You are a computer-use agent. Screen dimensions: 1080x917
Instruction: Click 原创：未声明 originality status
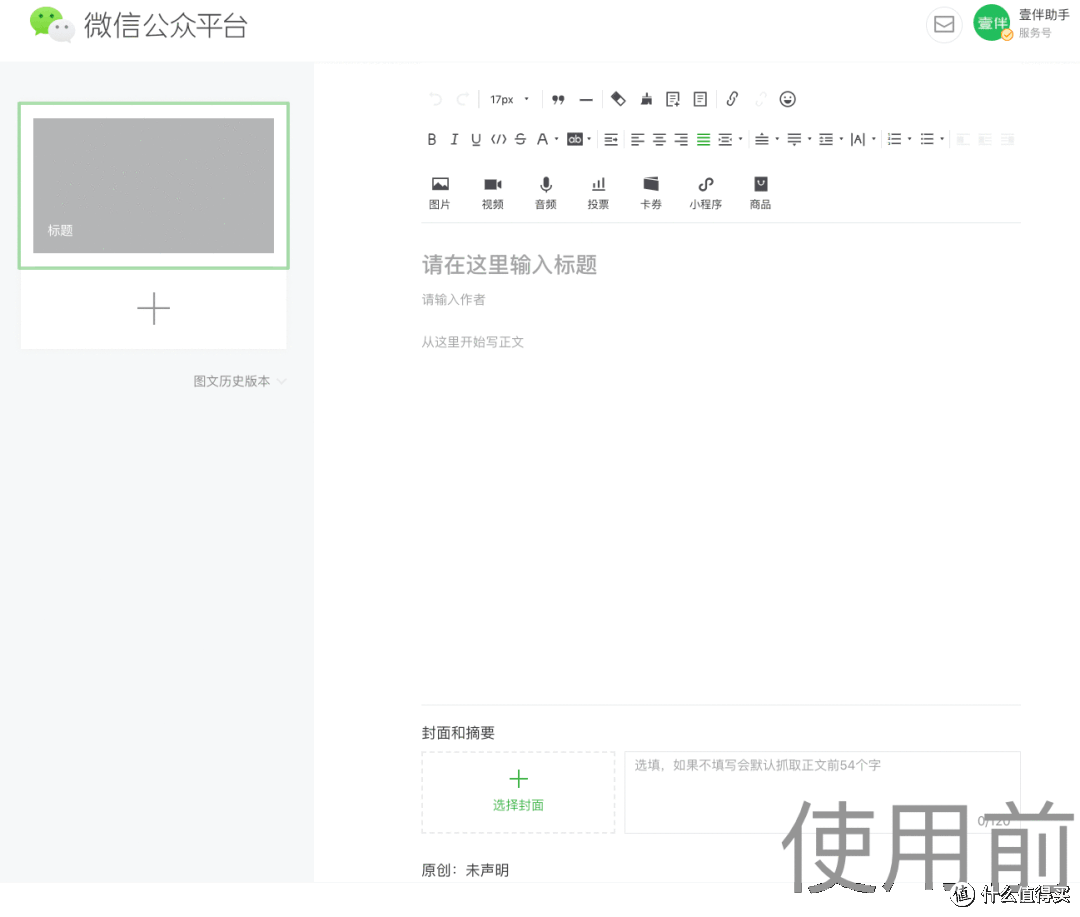point(465,870)
